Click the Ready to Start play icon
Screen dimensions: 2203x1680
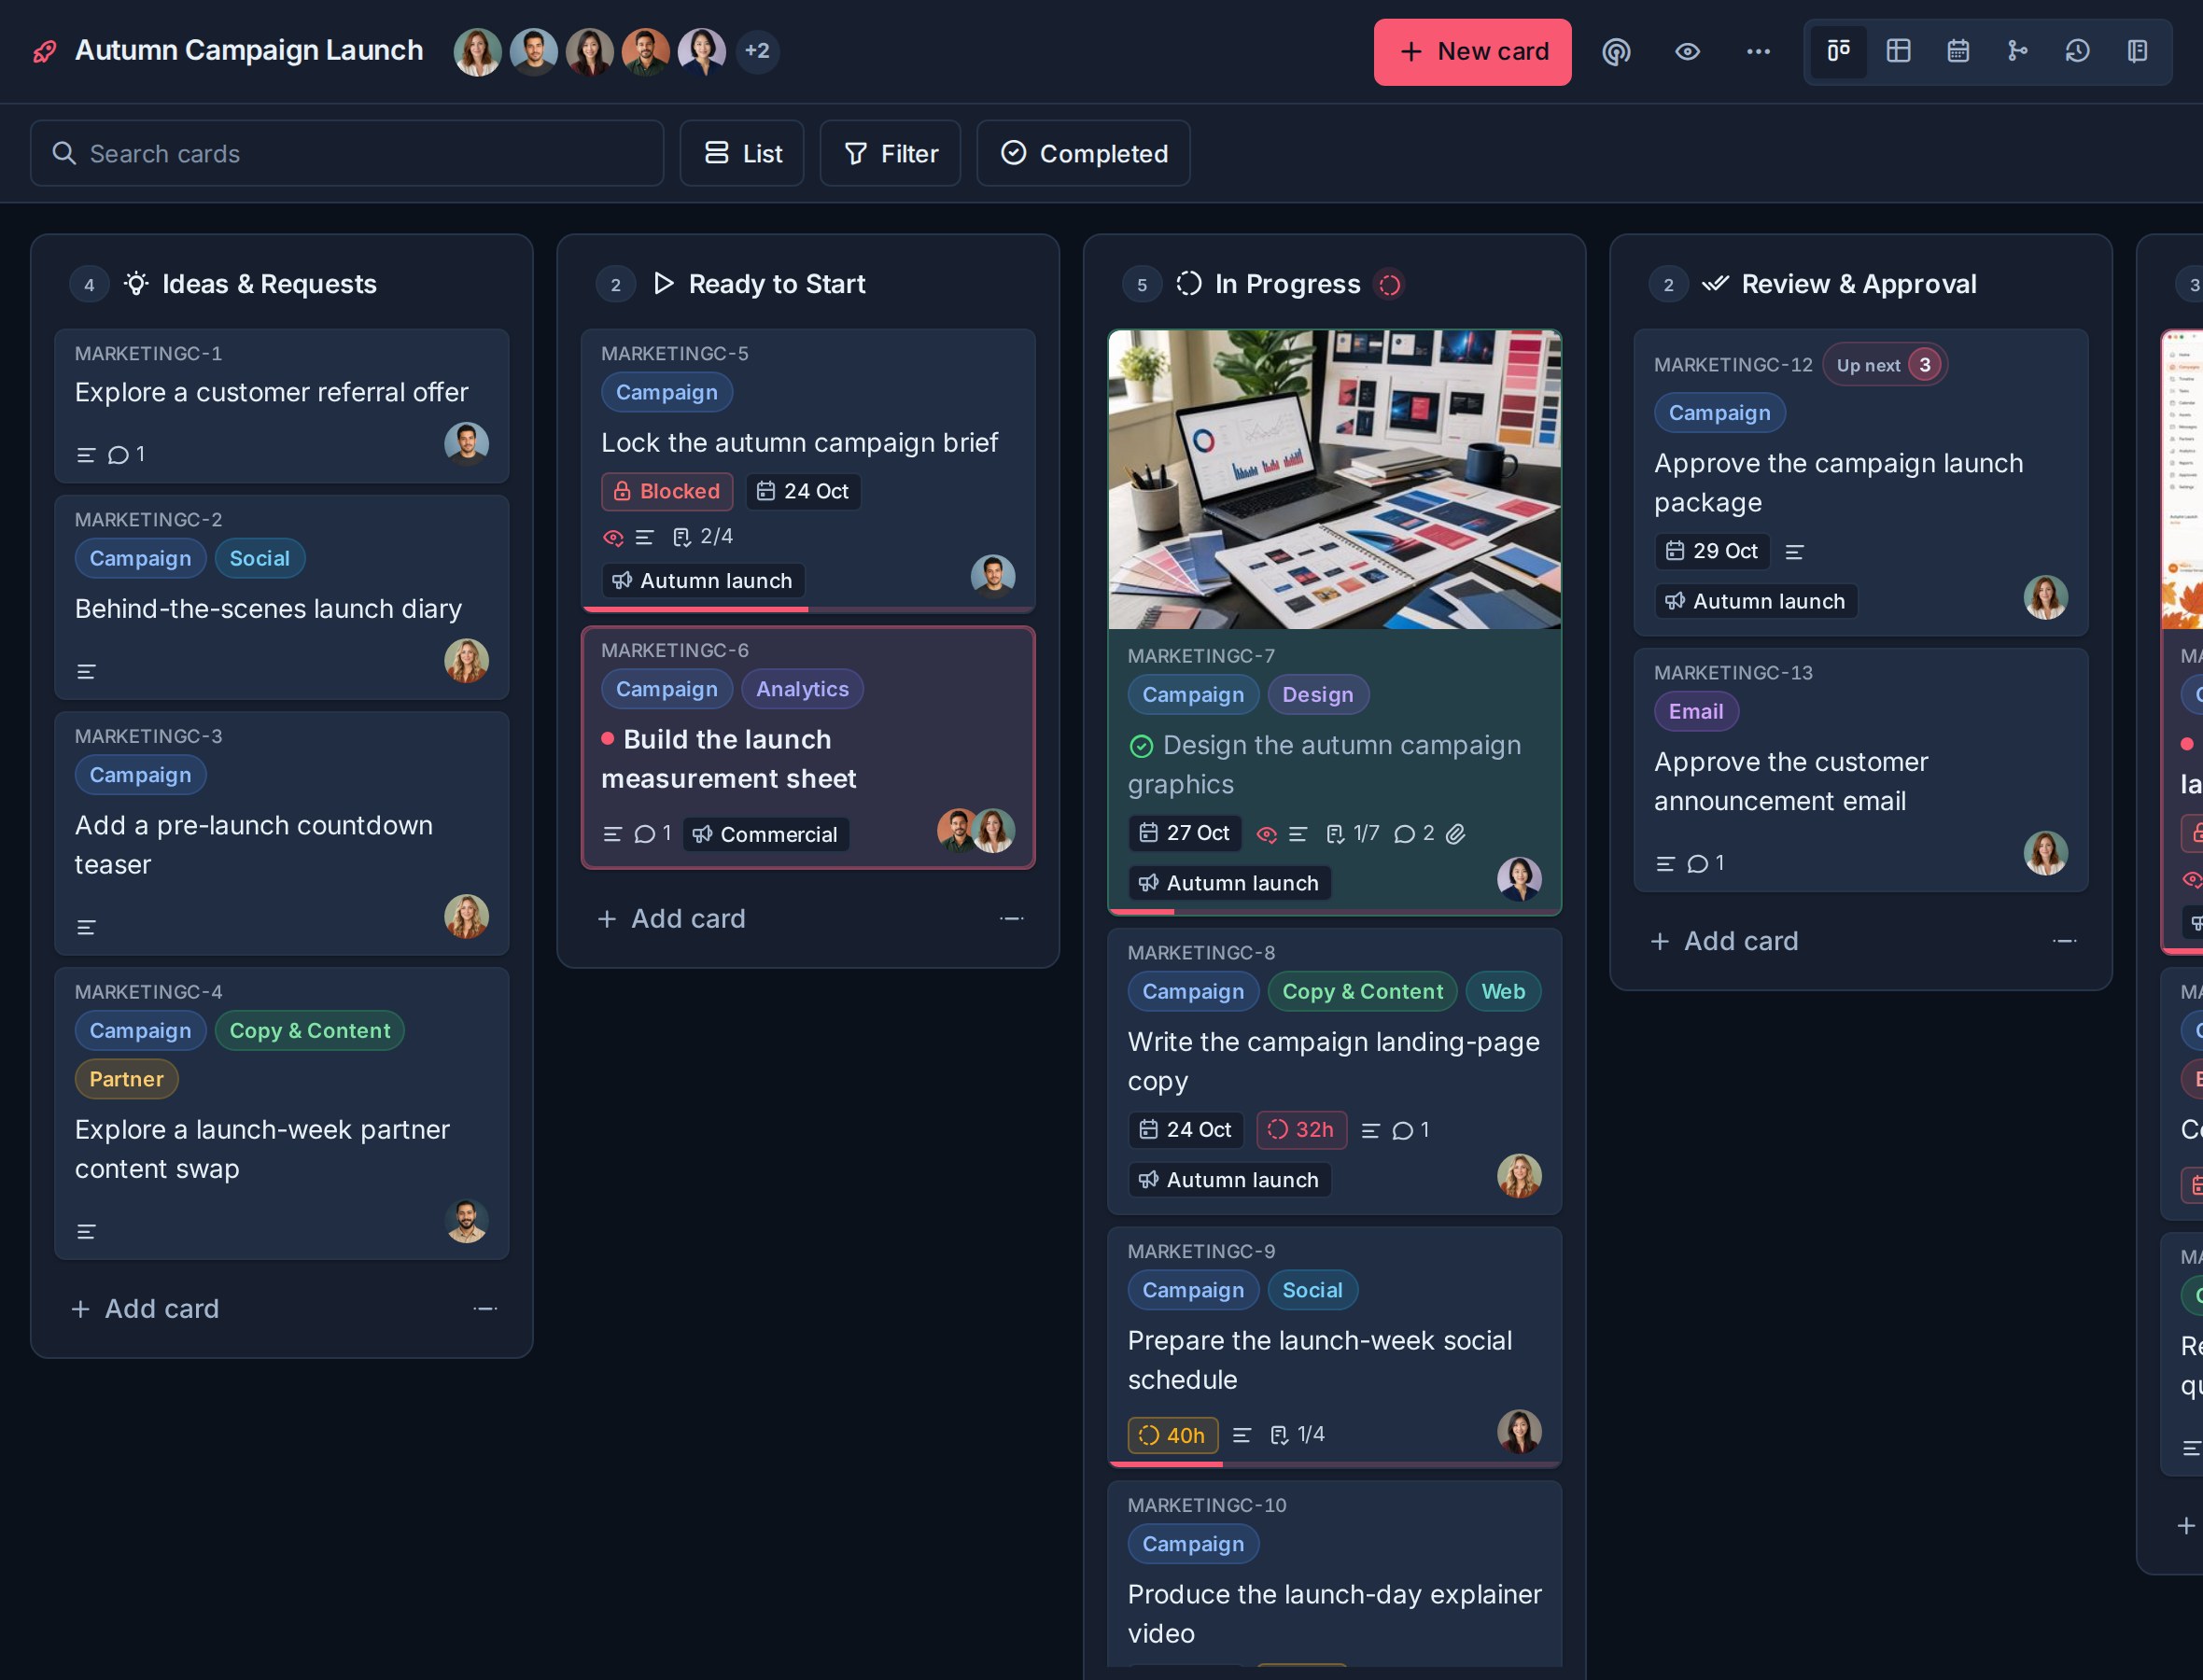pos(663,284)
